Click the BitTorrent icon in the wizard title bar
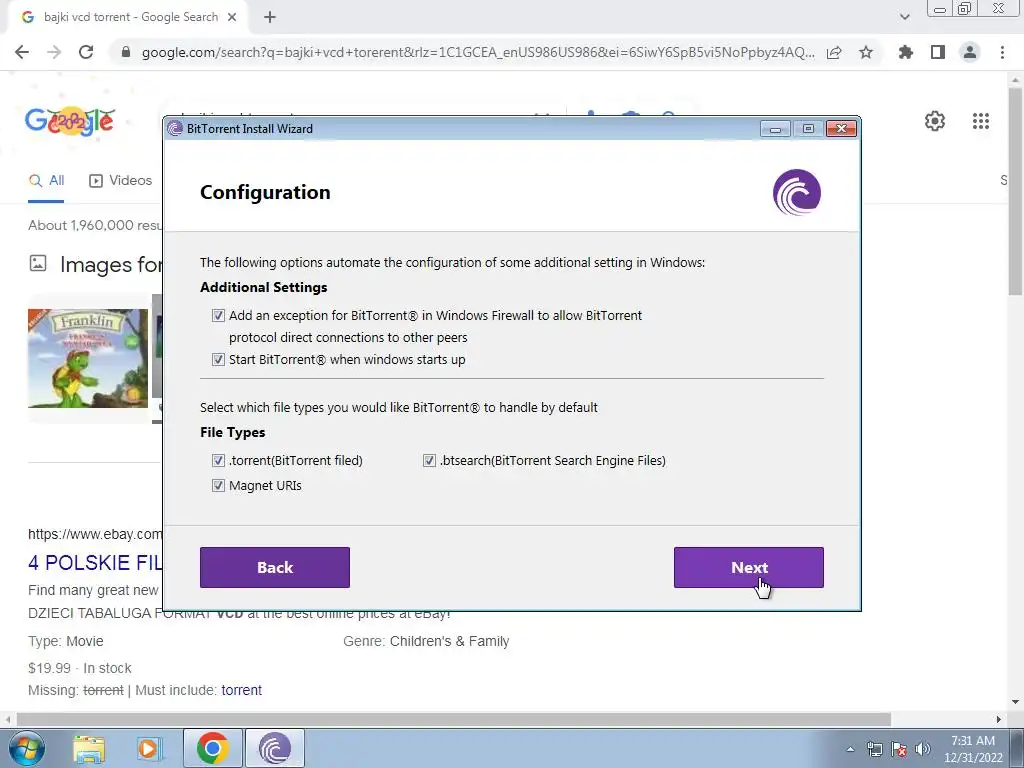 click(175, 129)
